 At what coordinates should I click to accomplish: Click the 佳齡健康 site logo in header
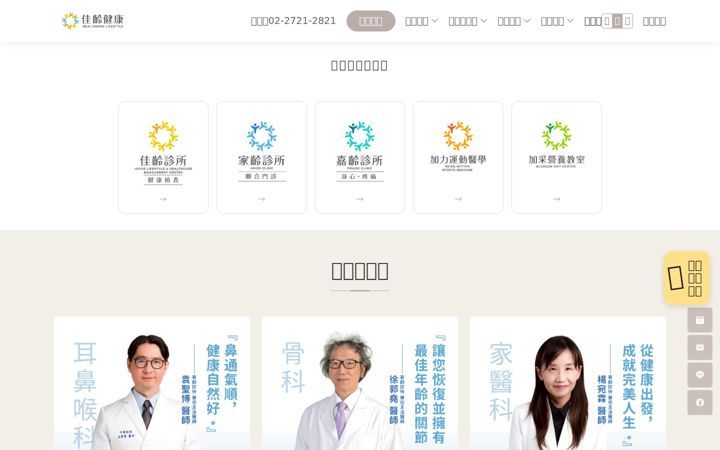93,21
